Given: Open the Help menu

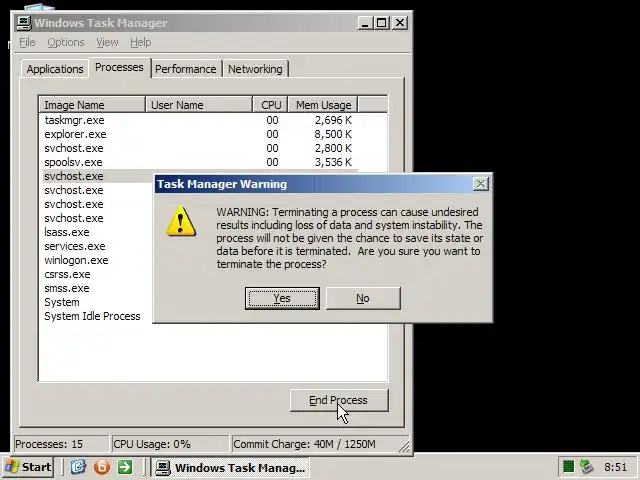Looking at the screenshot, I should pos(141,42).
